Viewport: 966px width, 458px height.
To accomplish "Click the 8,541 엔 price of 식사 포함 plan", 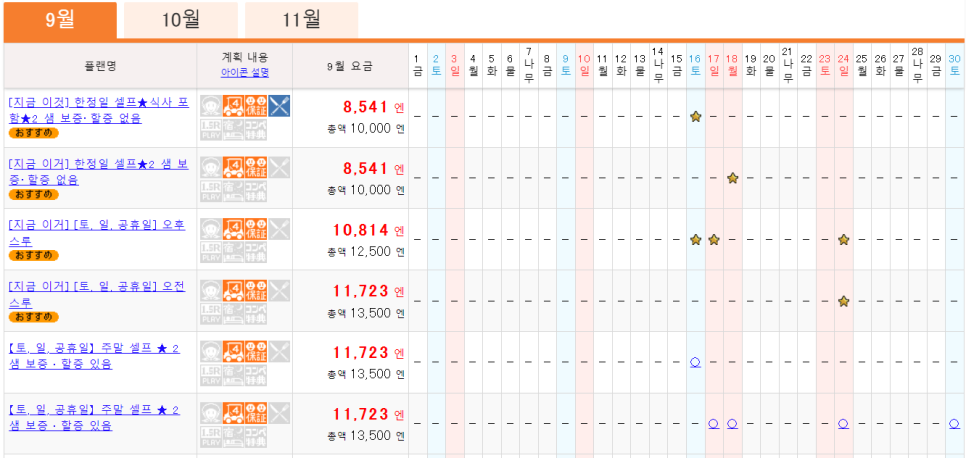I will (x=373, y=107).
